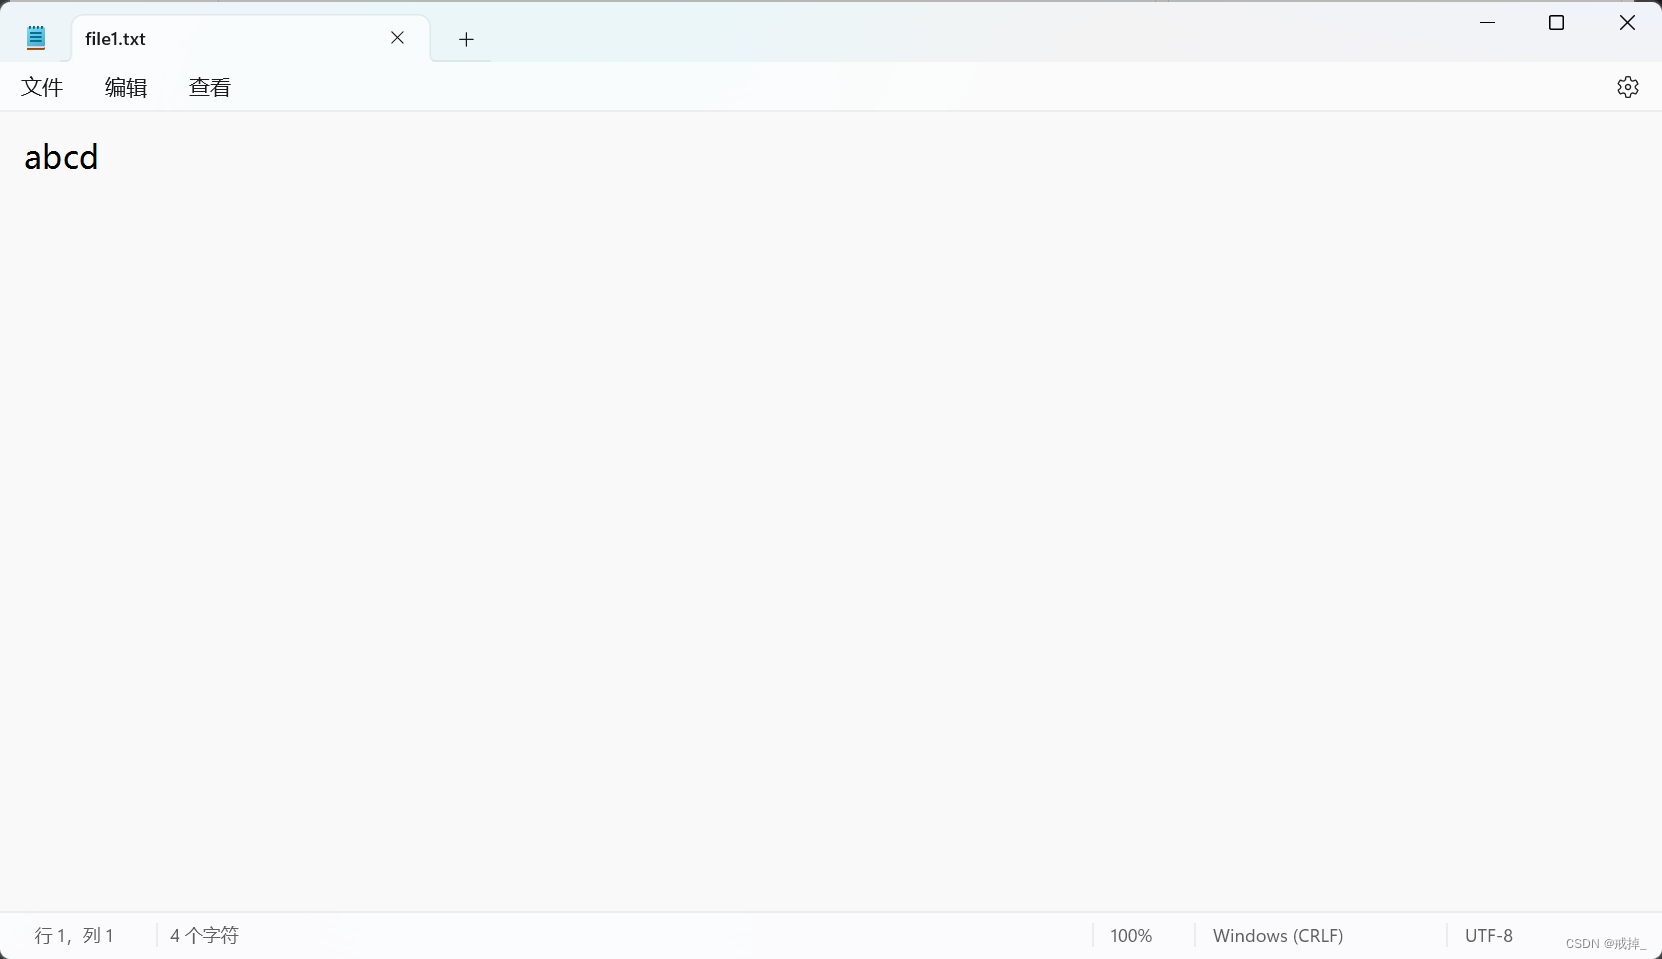Open a new tab using the plus icon

coord(465,39)
